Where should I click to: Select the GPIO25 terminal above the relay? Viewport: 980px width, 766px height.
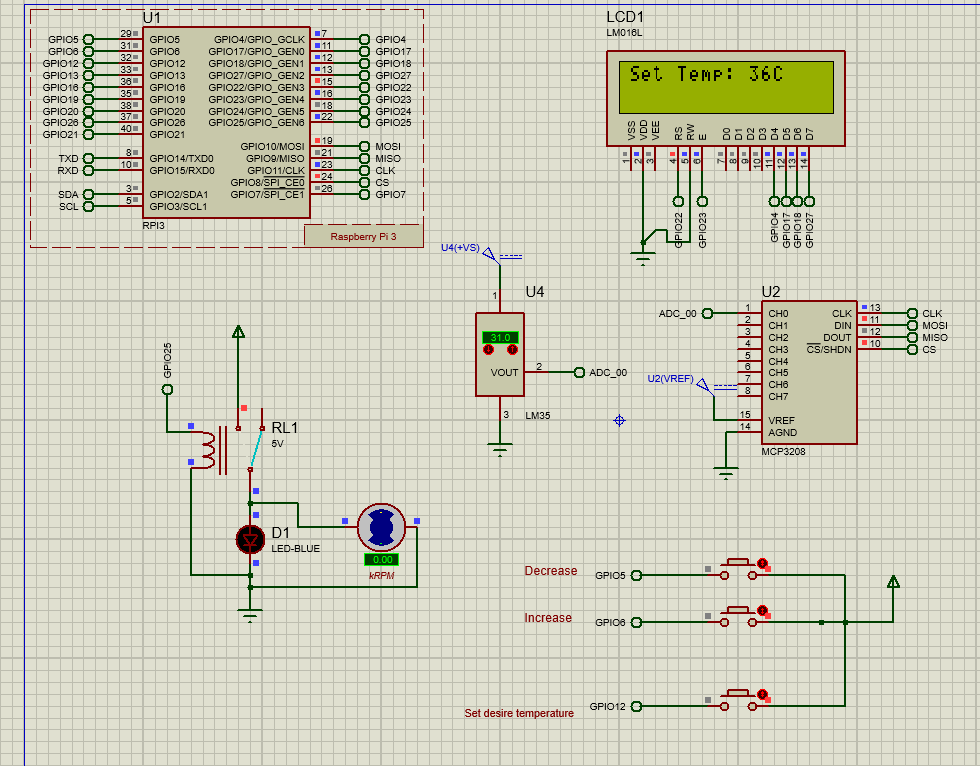click(167, 389)
